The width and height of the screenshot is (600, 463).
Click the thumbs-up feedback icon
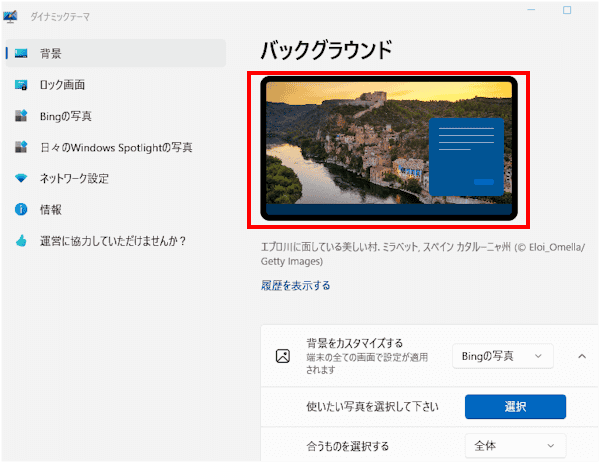(21, 241)
